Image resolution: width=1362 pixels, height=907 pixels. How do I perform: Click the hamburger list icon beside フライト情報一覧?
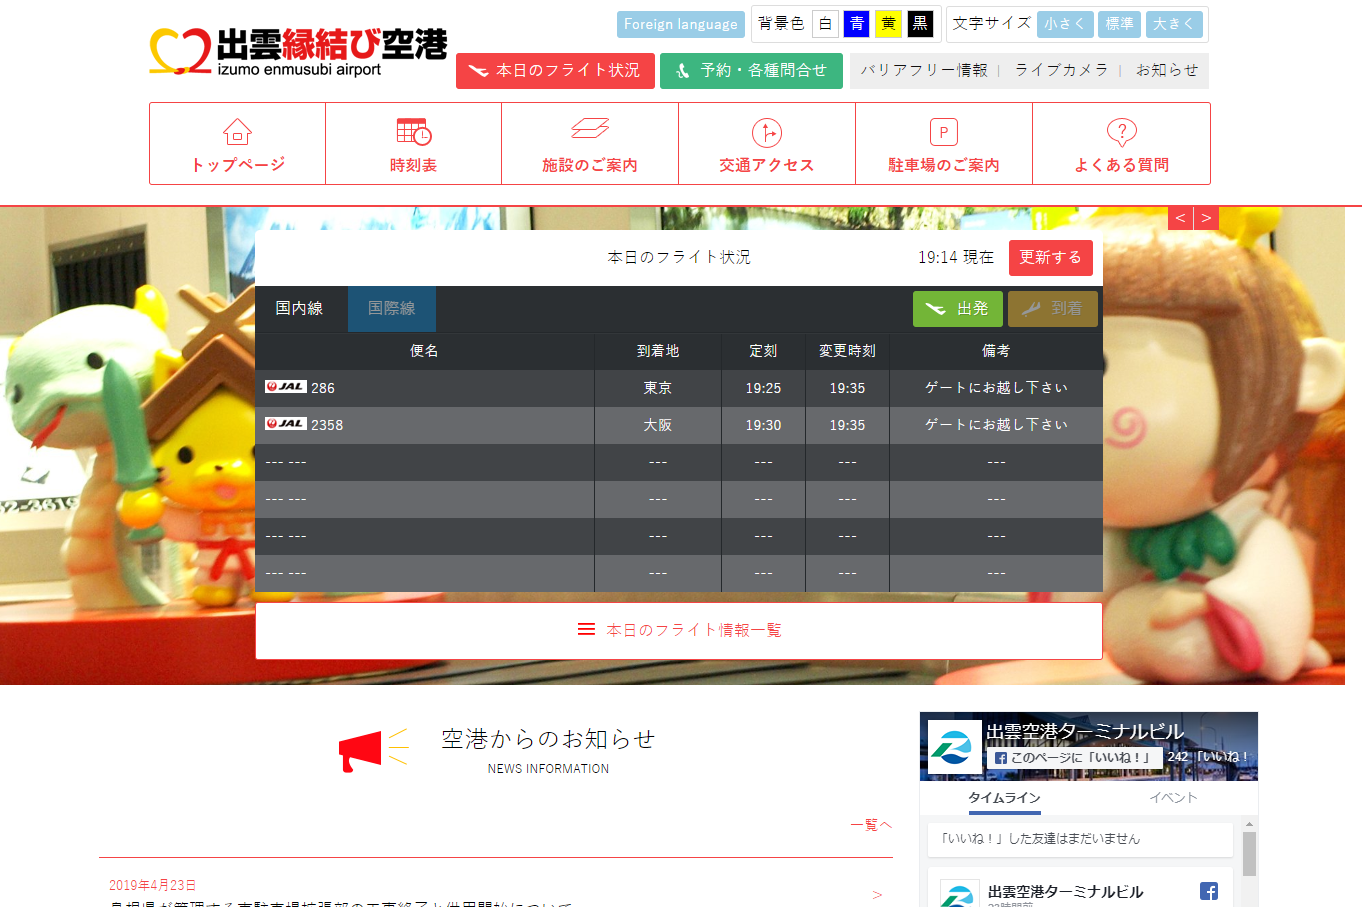click(x=586, y=629)
